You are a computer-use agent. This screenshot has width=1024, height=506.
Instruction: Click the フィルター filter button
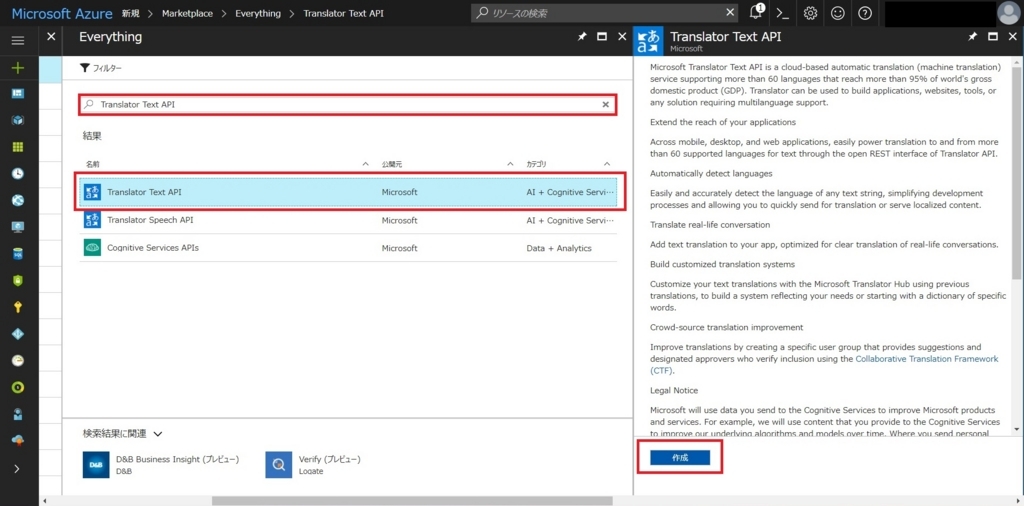(101, 68)
